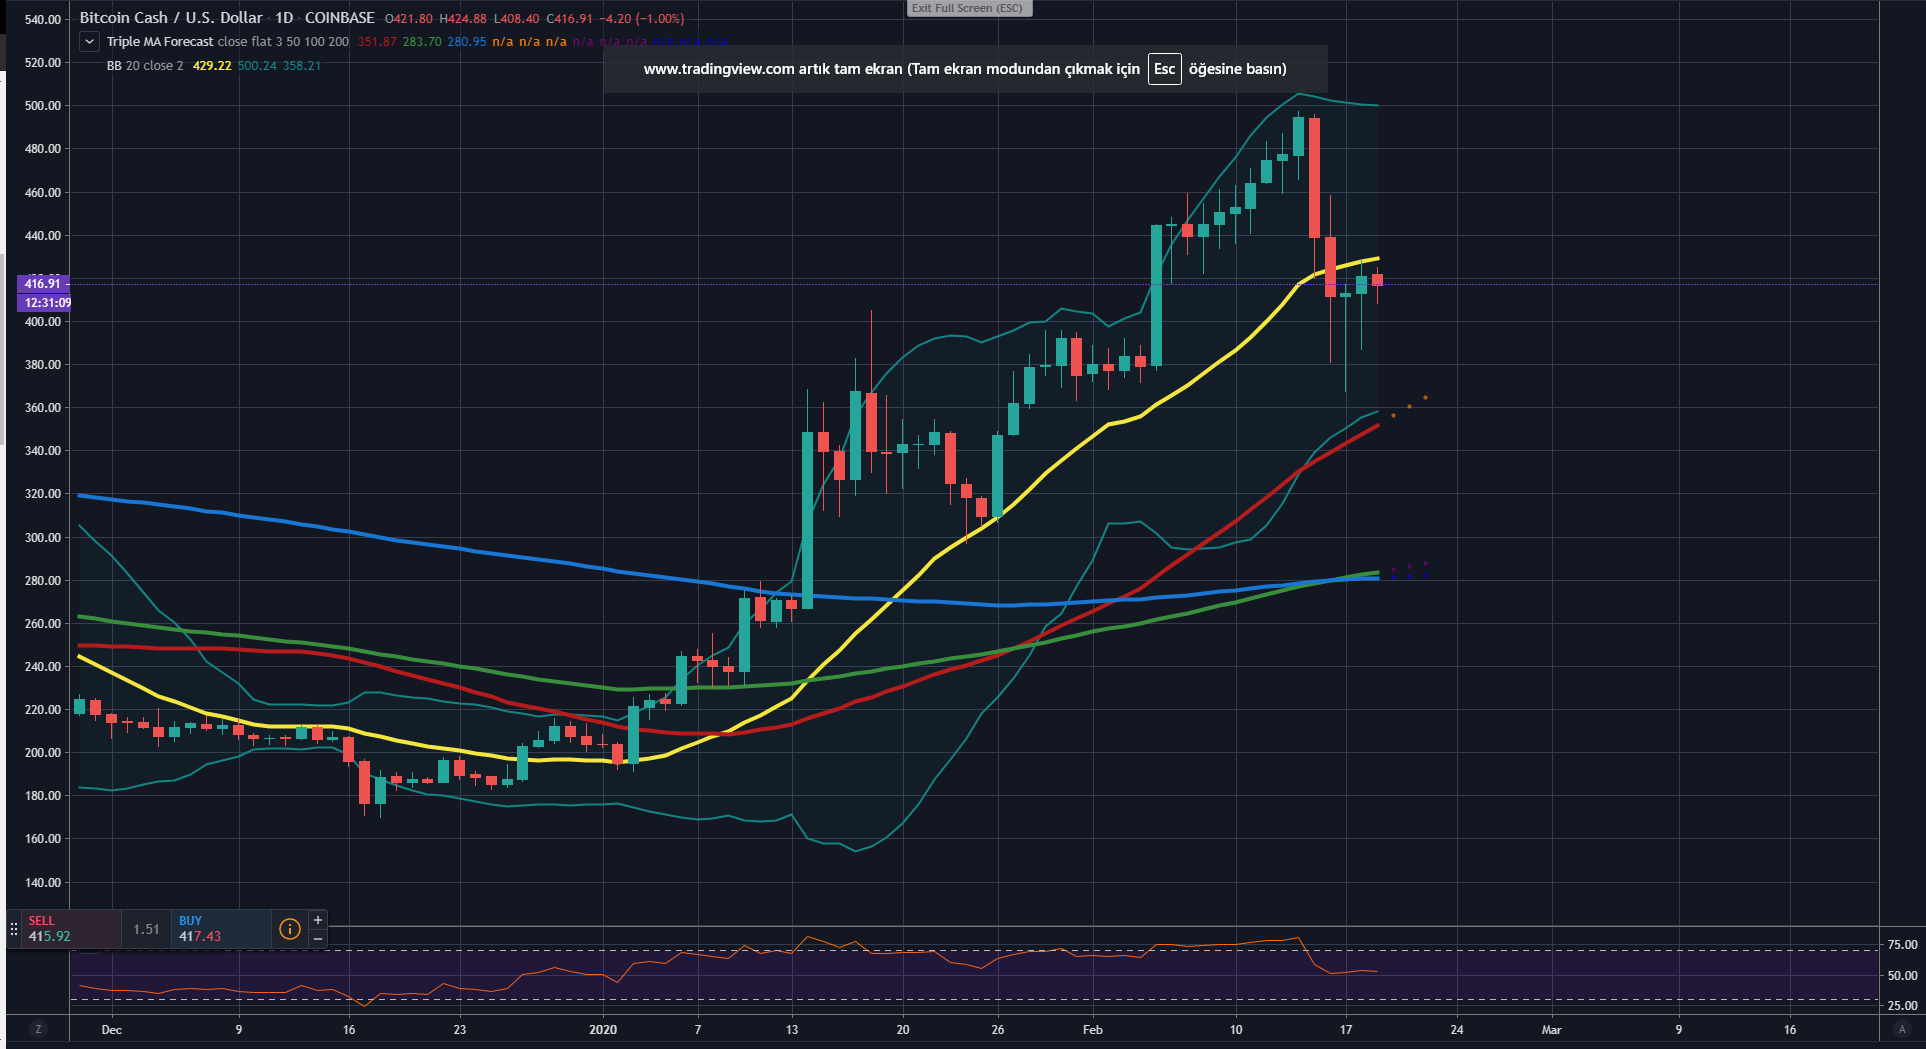Click the 416.91 current price label
The image size is (1926, 1049).
coord(43,284)
